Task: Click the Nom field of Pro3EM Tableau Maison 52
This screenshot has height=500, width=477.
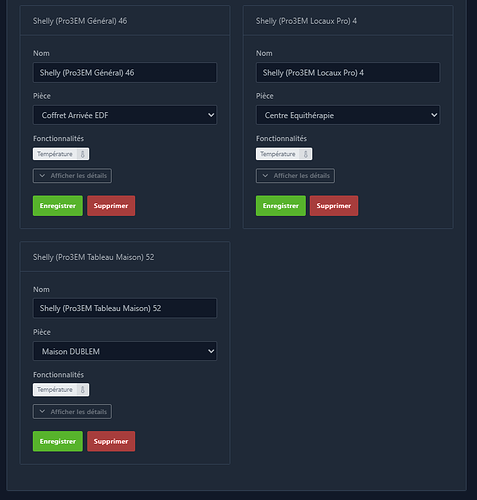Action: [x=125, y=308]
